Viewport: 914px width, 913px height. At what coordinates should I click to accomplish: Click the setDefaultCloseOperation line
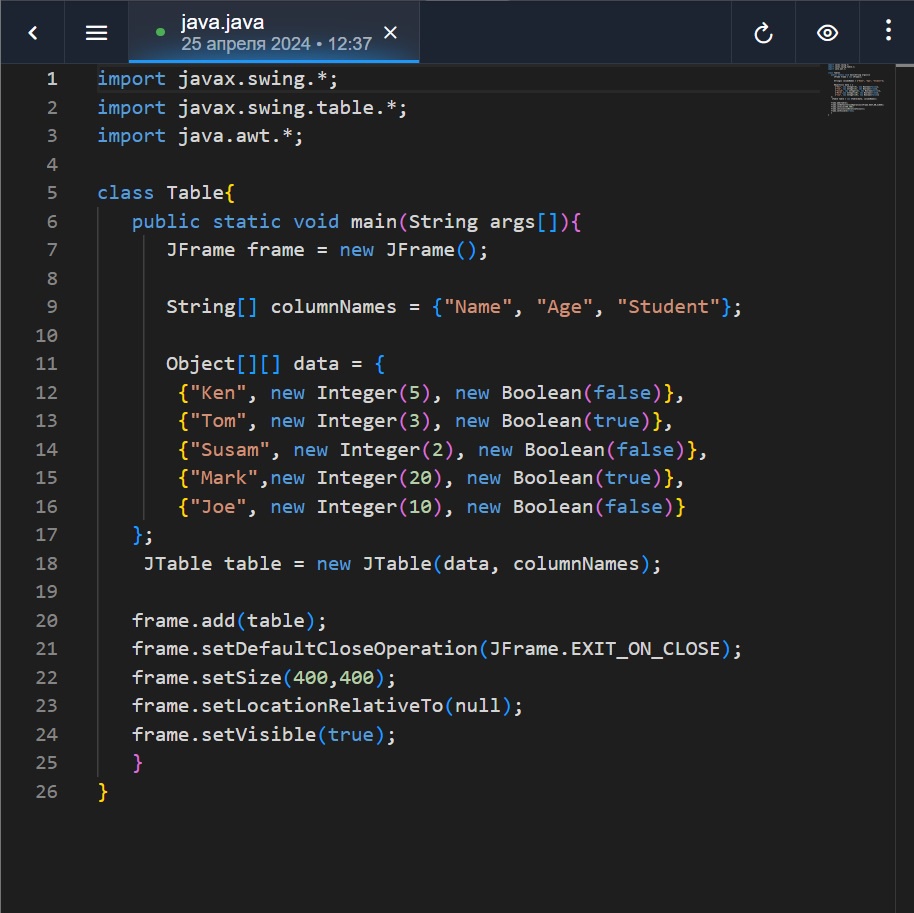[437, 649]
